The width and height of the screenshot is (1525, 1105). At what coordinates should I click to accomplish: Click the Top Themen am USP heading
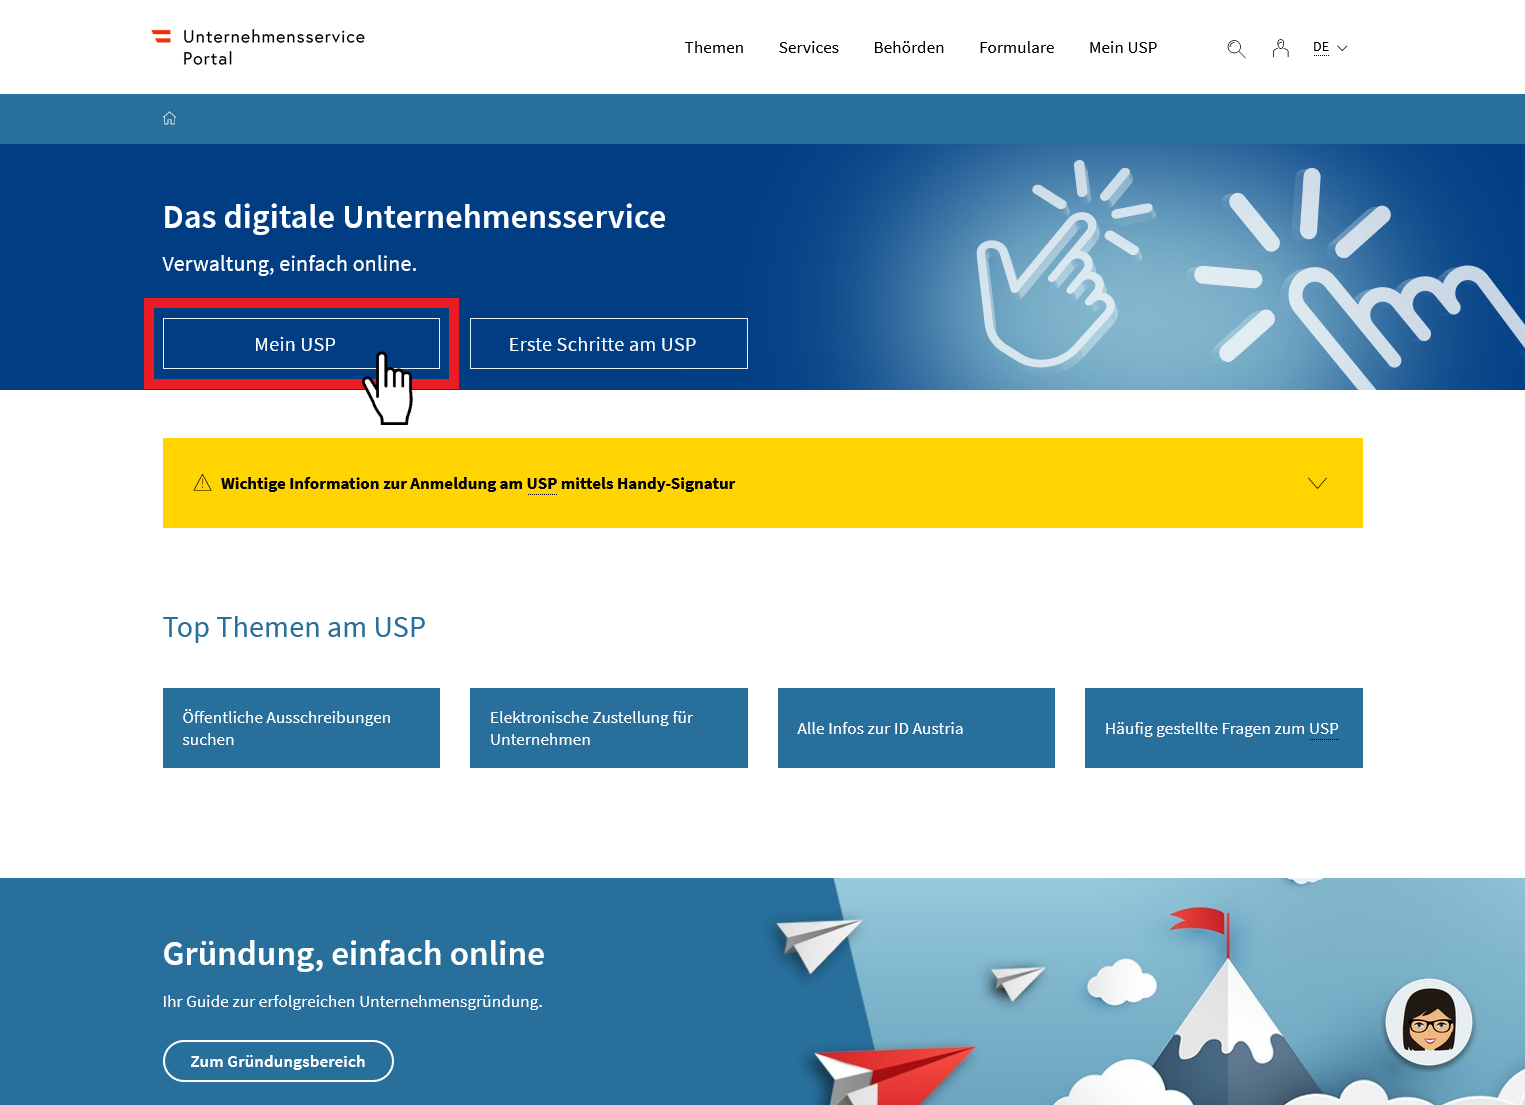[x=294, y=627]
